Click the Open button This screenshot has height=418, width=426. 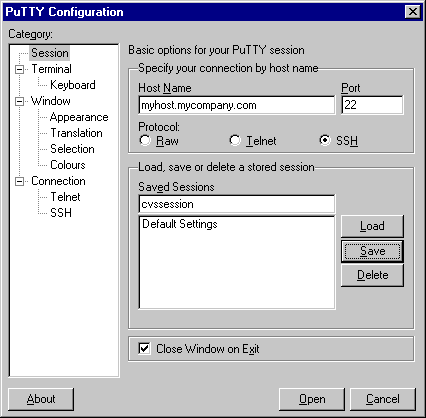pos(312,399)
